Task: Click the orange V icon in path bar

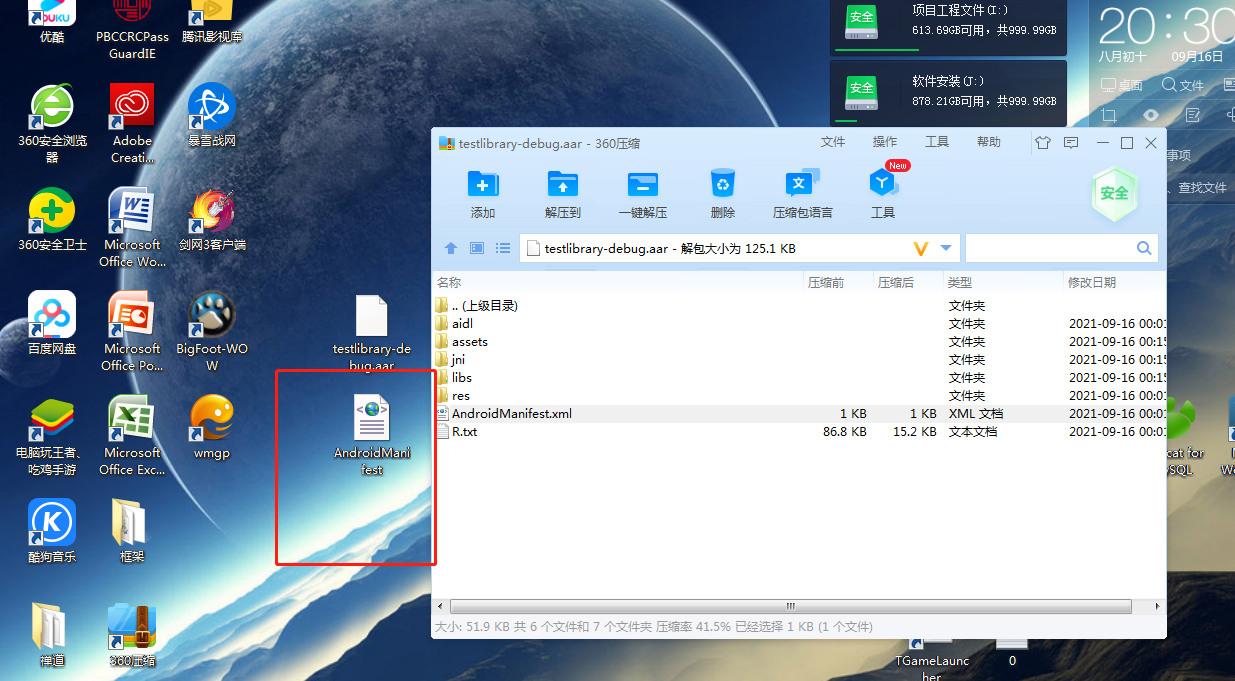Action: (x=921, y=248)
